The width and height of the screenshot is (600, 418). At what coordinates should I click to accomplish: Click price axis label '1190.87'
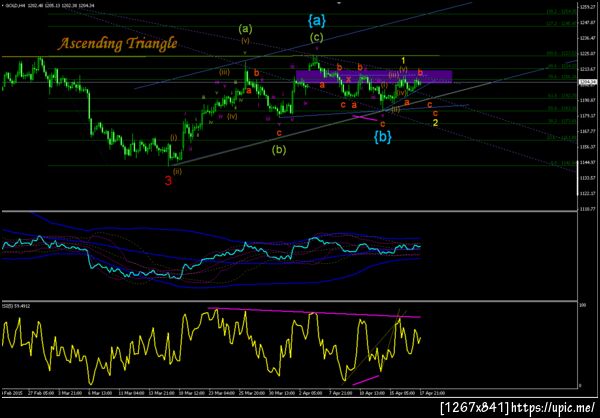click(587, 100)
